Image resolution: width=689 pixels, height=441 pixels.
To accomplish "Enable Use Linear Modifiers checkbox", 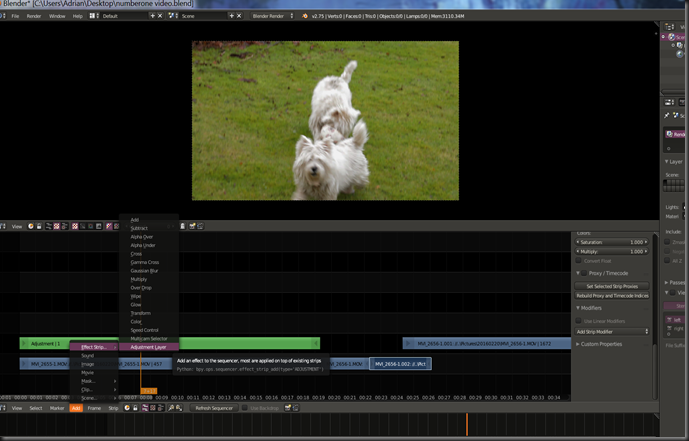I will click(x=579, y=321).
